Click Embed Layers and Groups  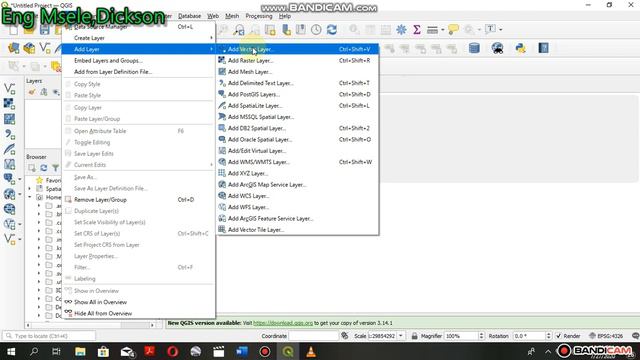[139, 60]
